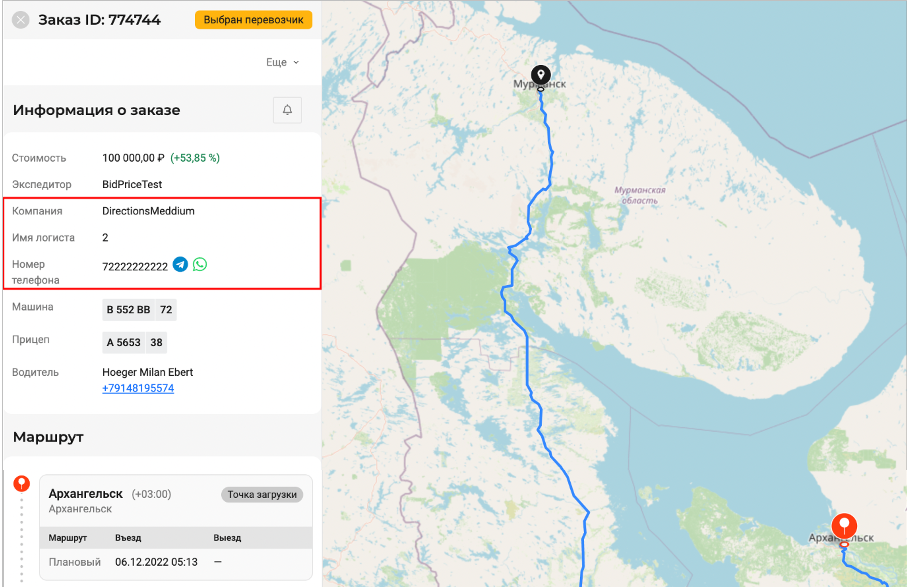
Task: Click trailer plate A 5653 38
Action: [135, 342]
